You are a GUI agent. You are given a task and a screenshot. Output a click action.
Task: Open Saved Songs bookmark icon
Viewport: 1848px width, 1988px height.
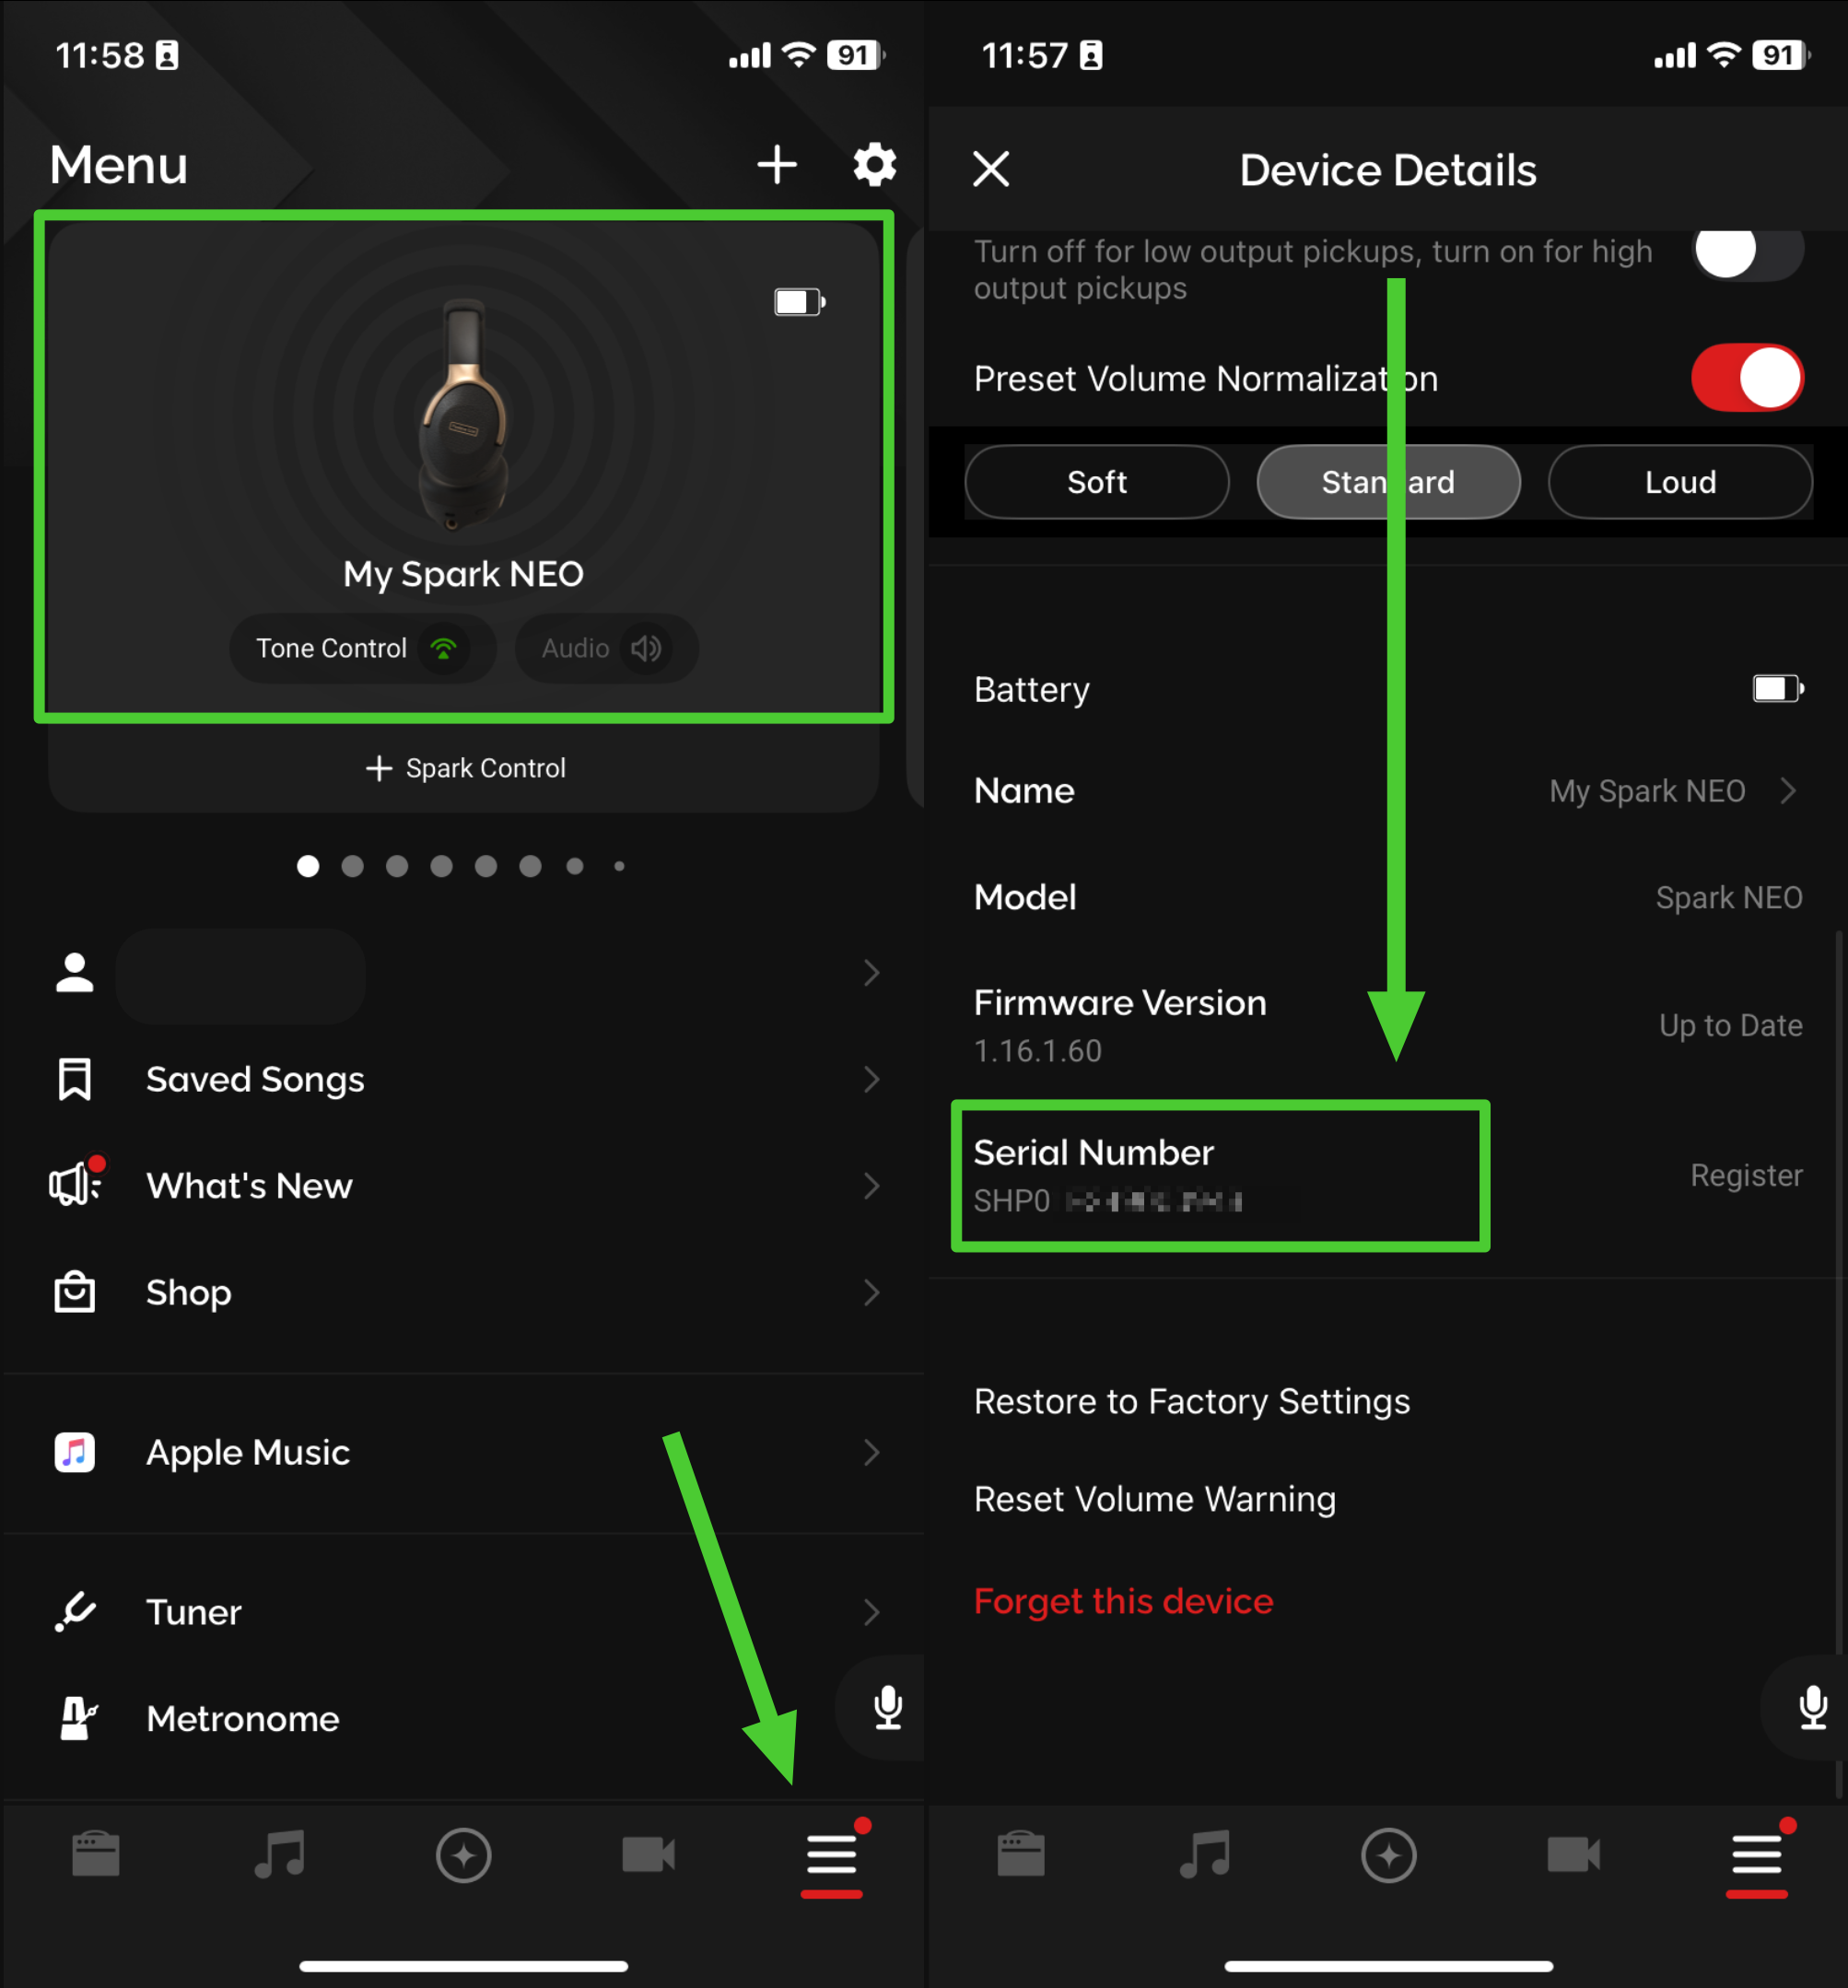[75, 1079]
